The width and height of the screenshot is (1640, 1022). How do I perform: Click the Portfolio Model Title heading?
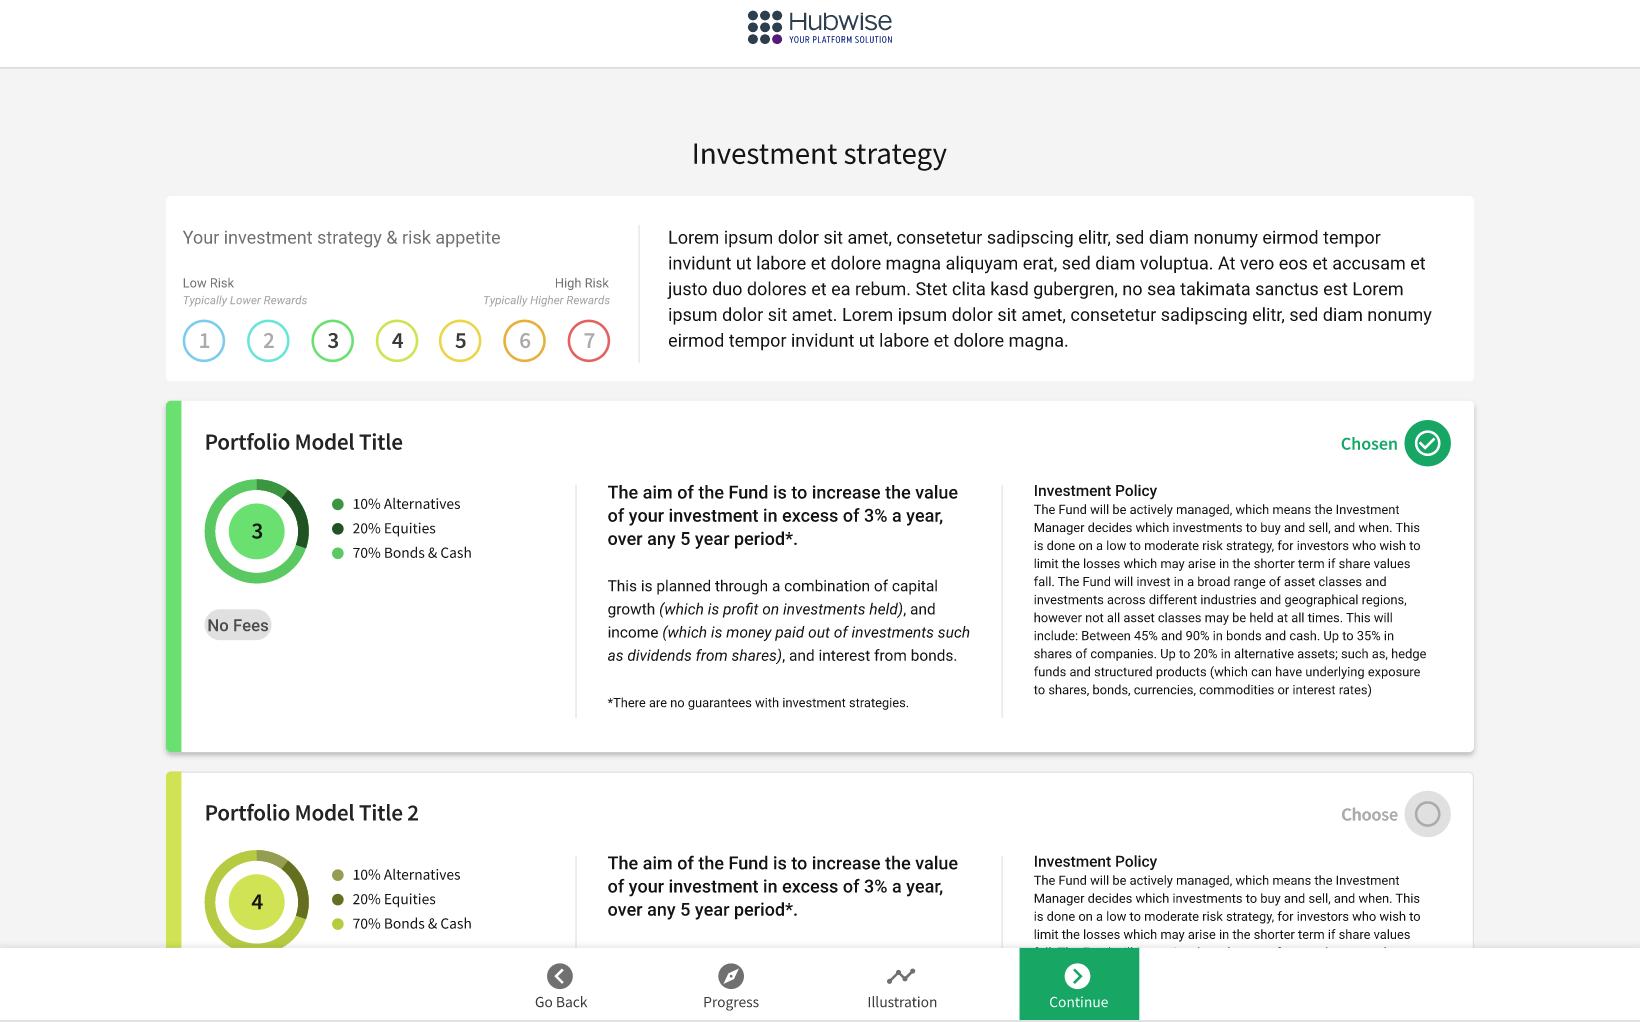[x=304, y=442]
